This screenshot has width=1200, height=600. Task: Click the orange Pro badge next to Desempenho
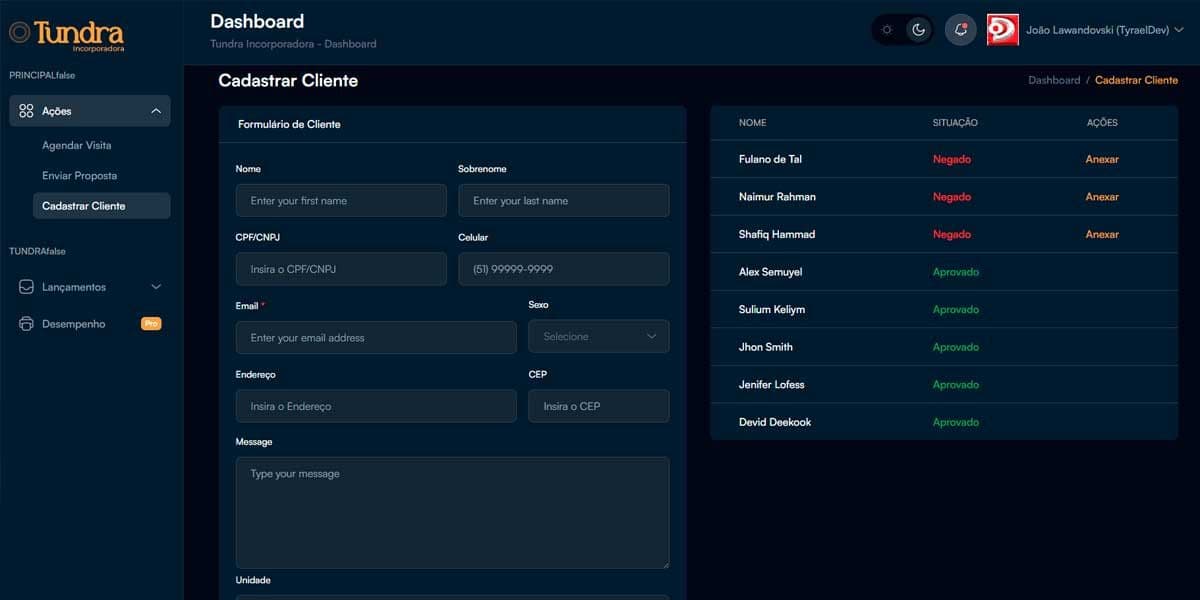[x=151, y=323]
